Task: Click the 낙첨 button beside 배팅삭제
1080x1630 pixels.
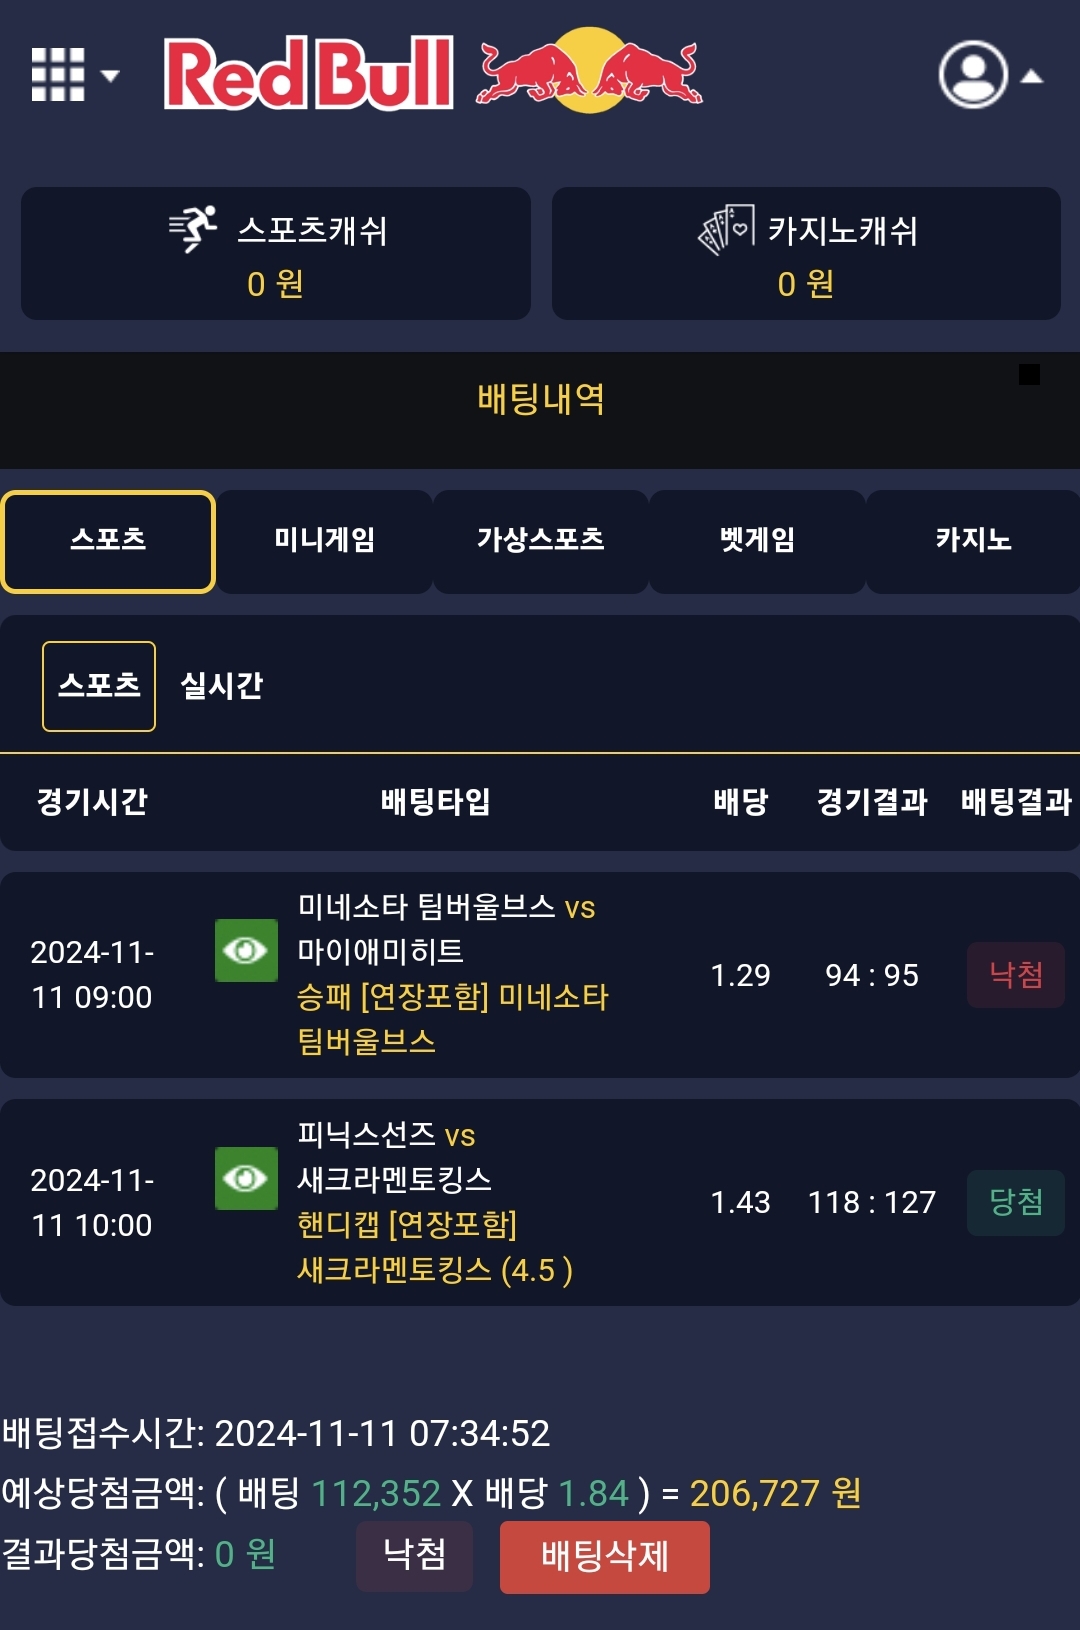Action: pos(414,1555)
